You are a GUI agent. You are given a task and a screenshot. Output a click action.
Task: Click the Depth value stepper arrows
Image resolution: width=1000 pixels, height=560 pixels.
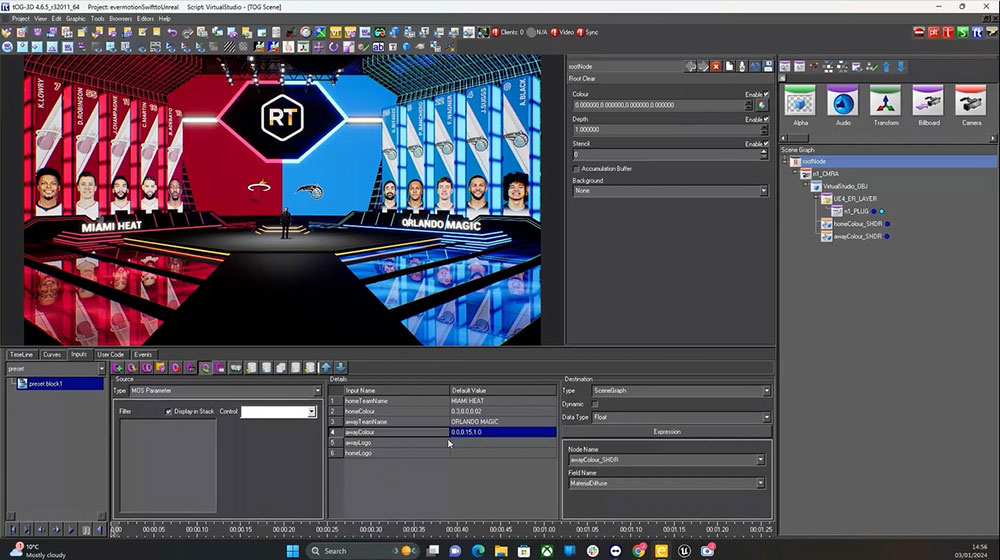point(765,129)
